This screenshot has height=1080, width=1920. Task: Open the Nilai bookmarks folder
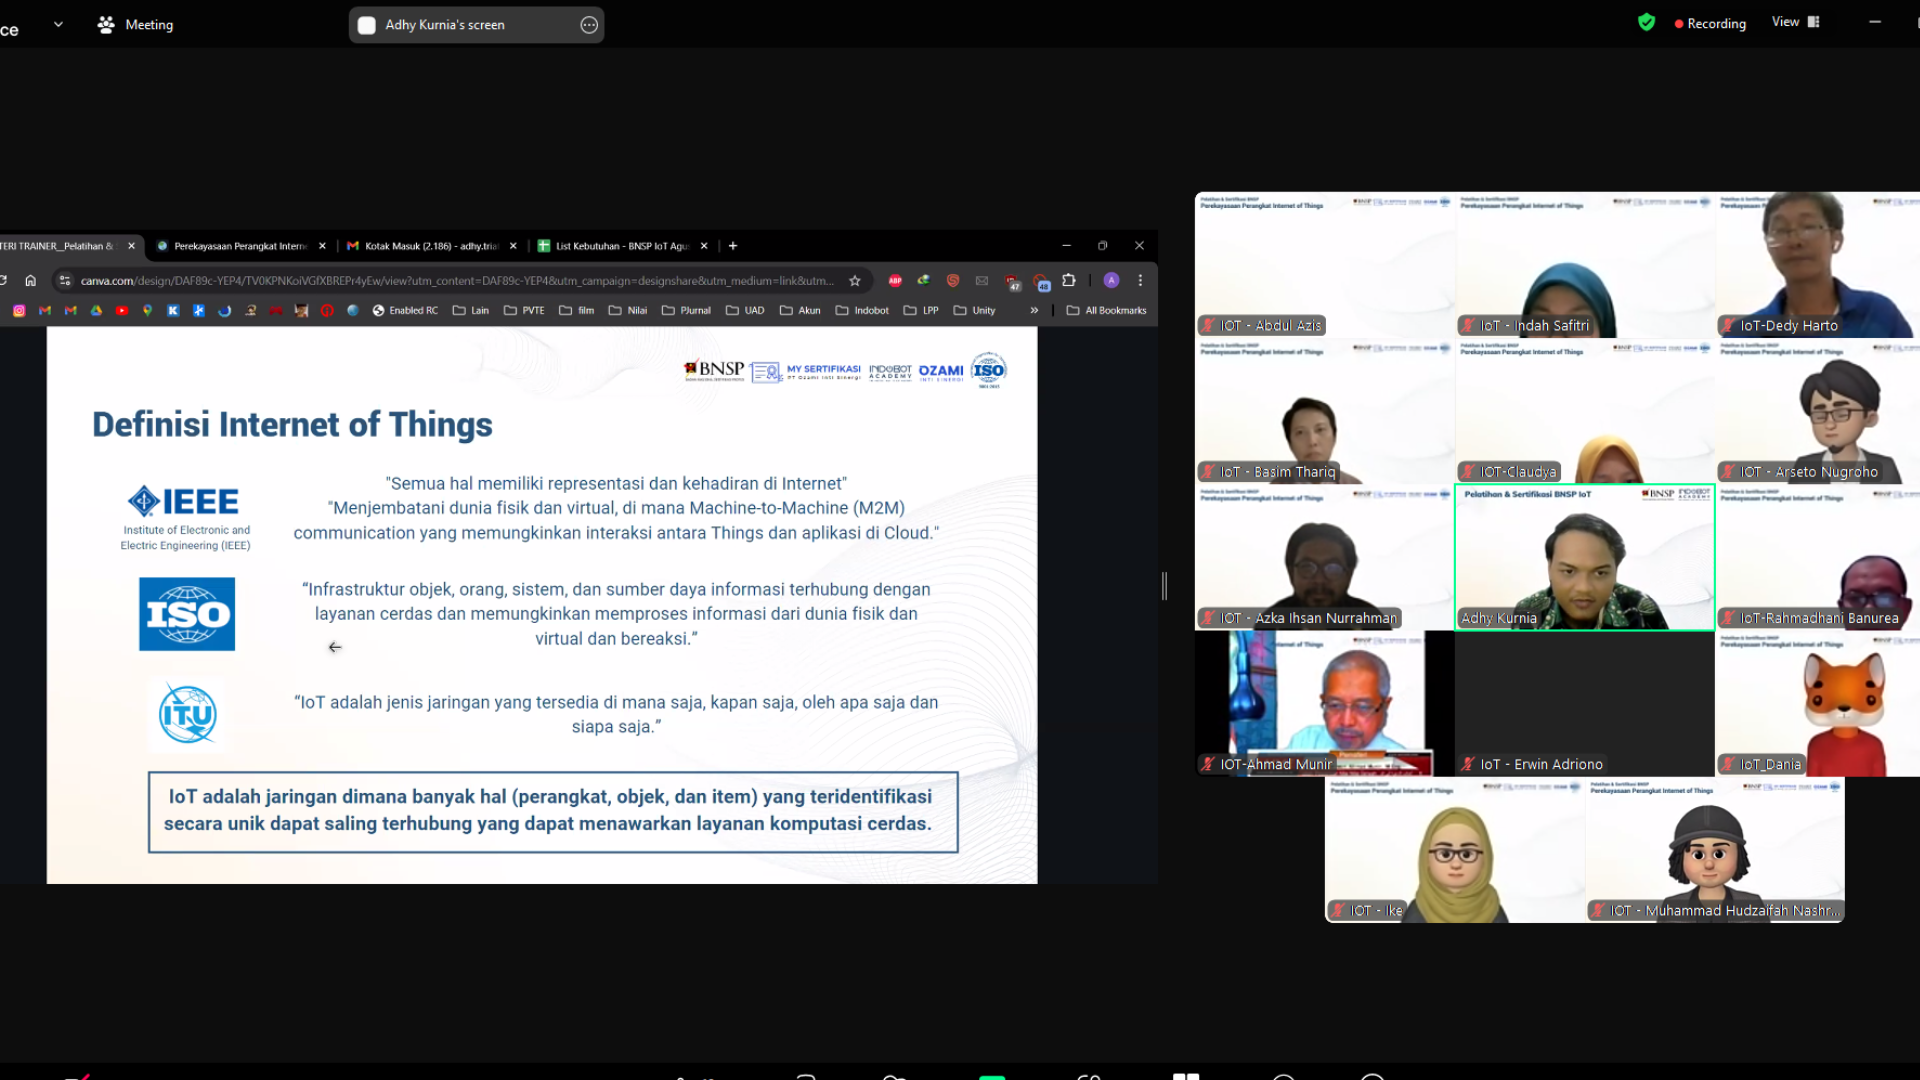point(628,311)
